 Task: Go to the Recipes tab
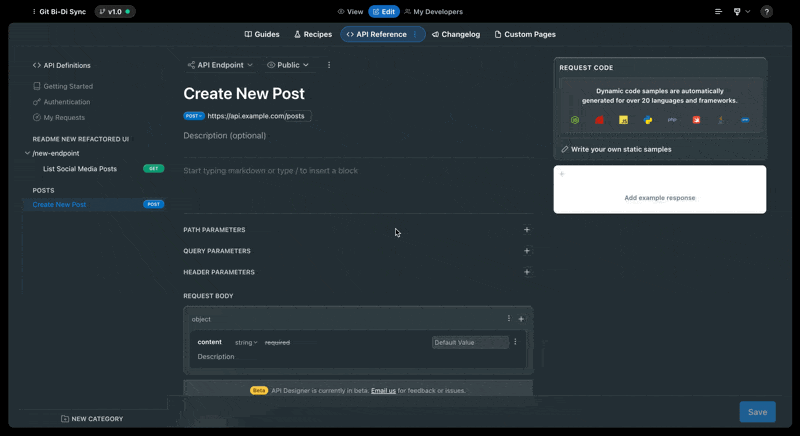(313, 34)
